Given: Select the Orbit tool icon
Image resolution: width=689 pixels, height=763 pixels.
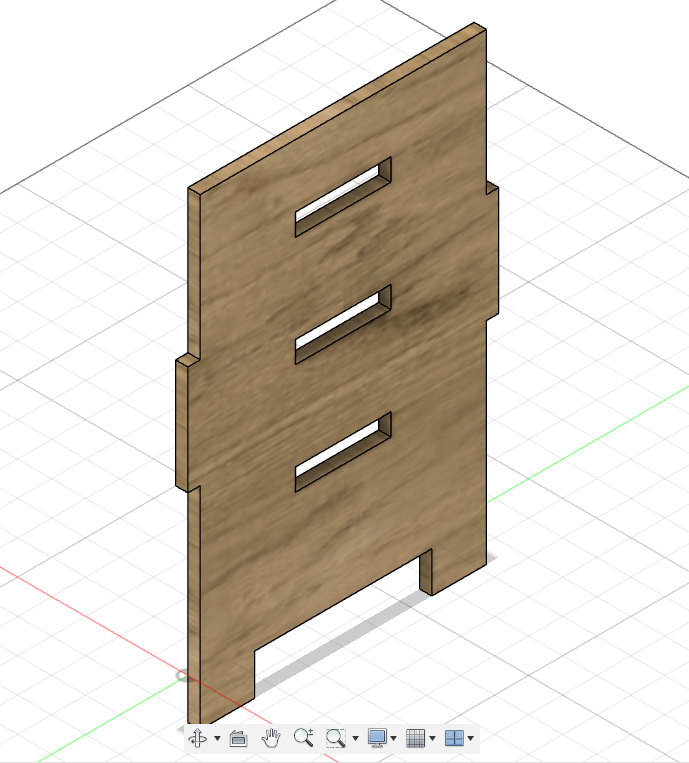Looking at the screenshot, I should [198, 738].
